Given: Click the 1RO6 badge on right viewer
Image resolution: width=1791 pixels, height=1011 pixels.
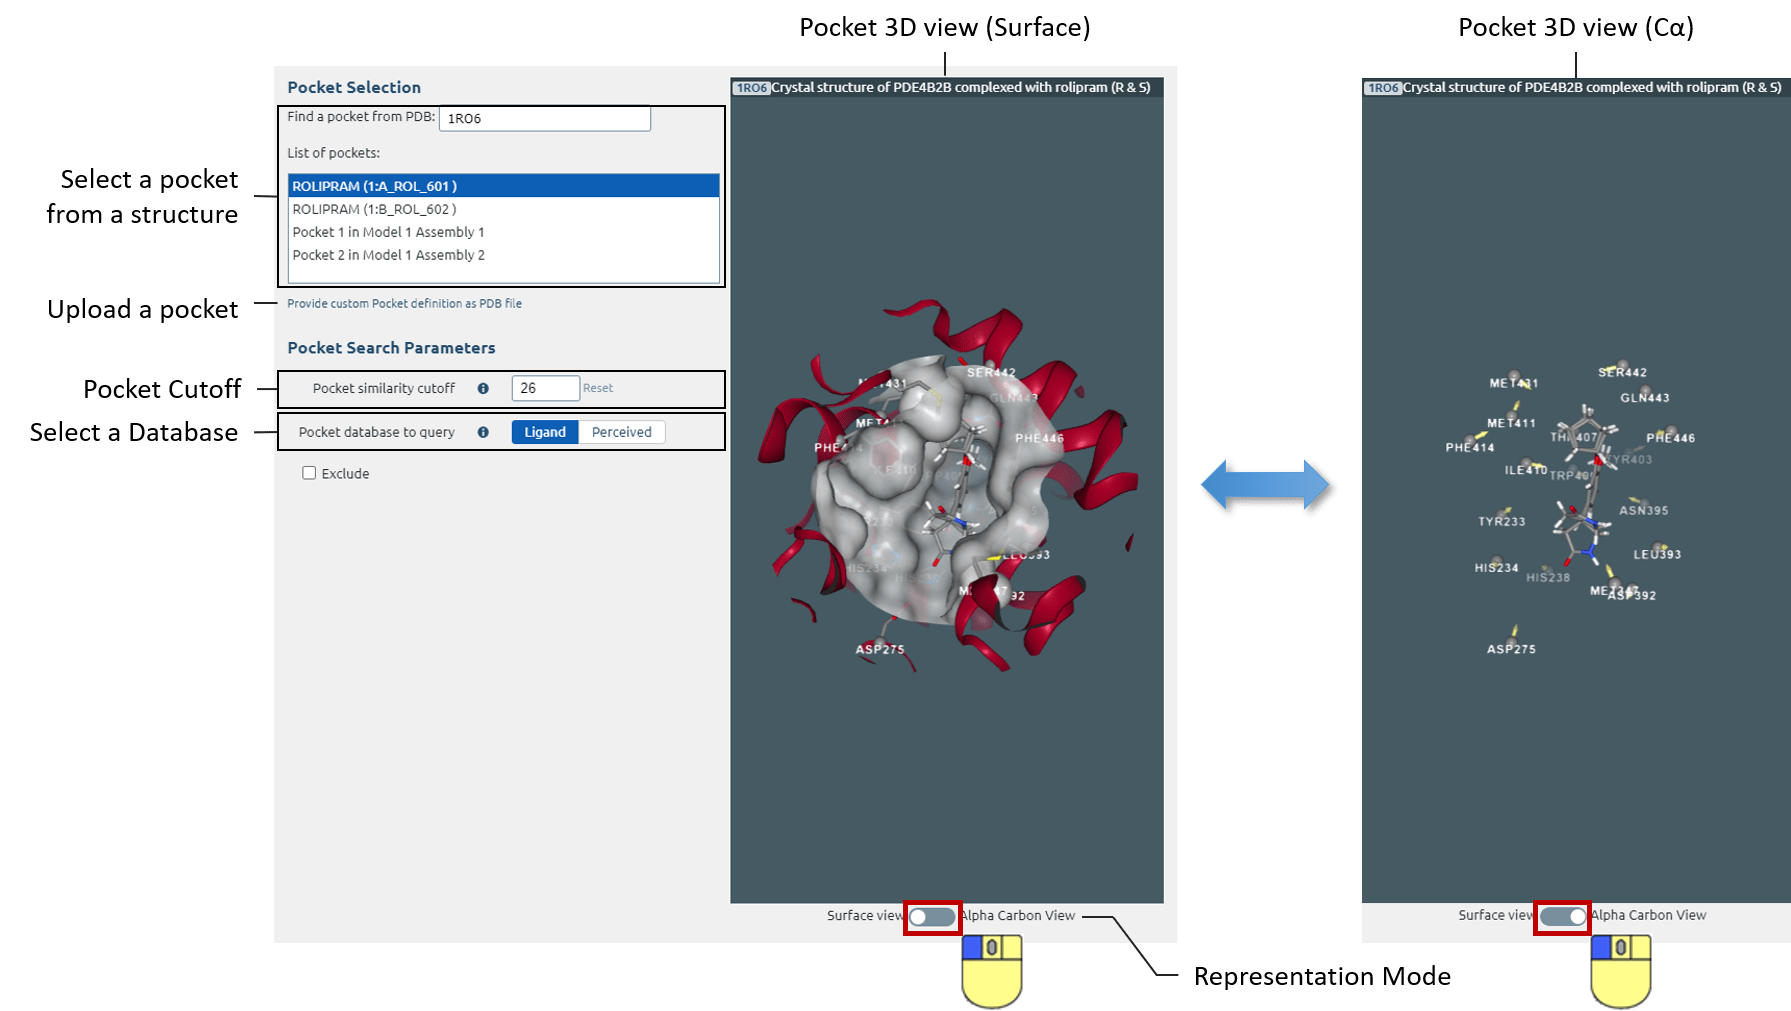Looking at the screenshot, I should pyautogui.click(x=1383, y=88).
